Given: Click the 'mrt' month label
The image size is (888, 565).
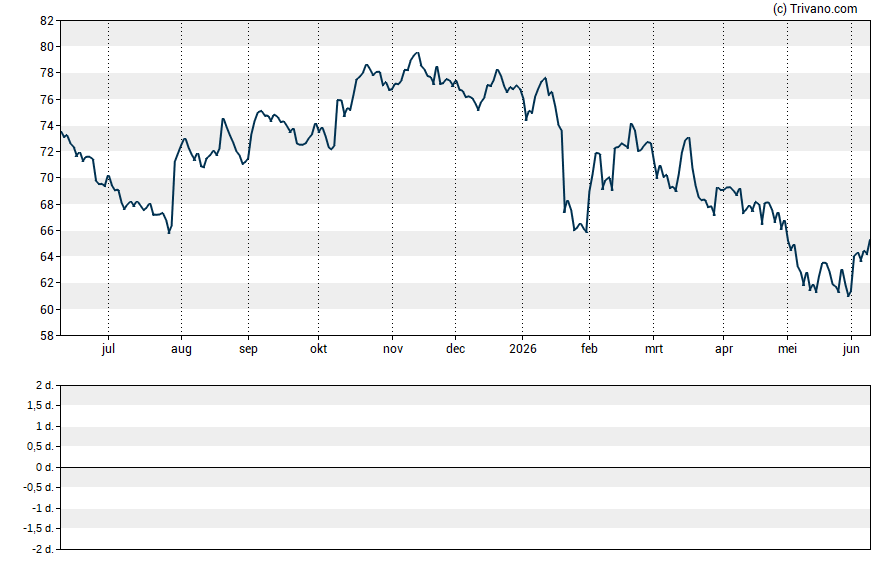Looking at the screenshot, I should (654, 349).
